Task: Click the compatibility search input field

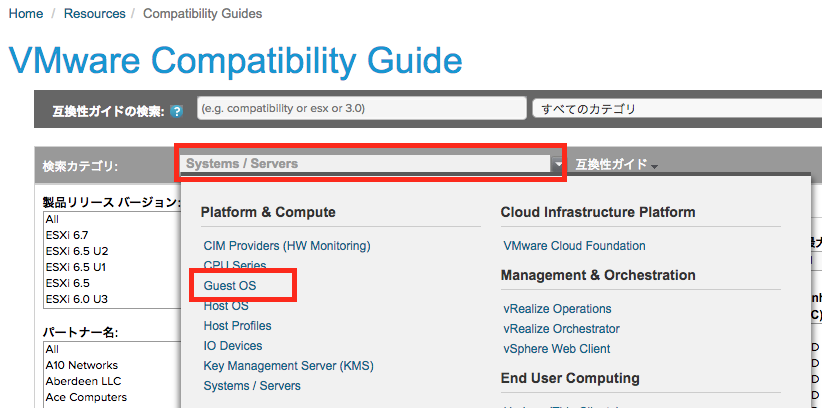Action: pos(362,109)
